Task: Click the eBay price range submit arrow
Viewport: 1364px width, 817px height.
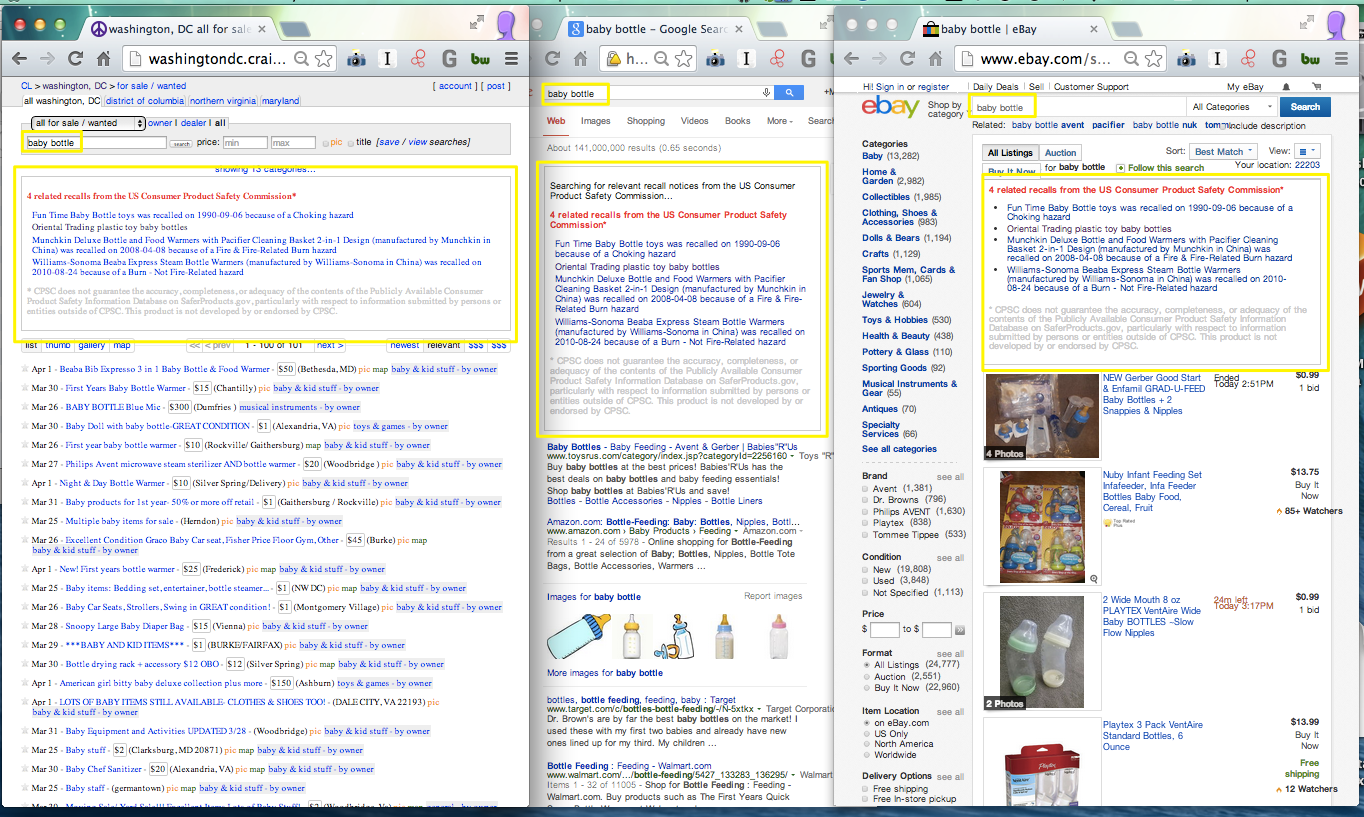Action: click(959, 630)
